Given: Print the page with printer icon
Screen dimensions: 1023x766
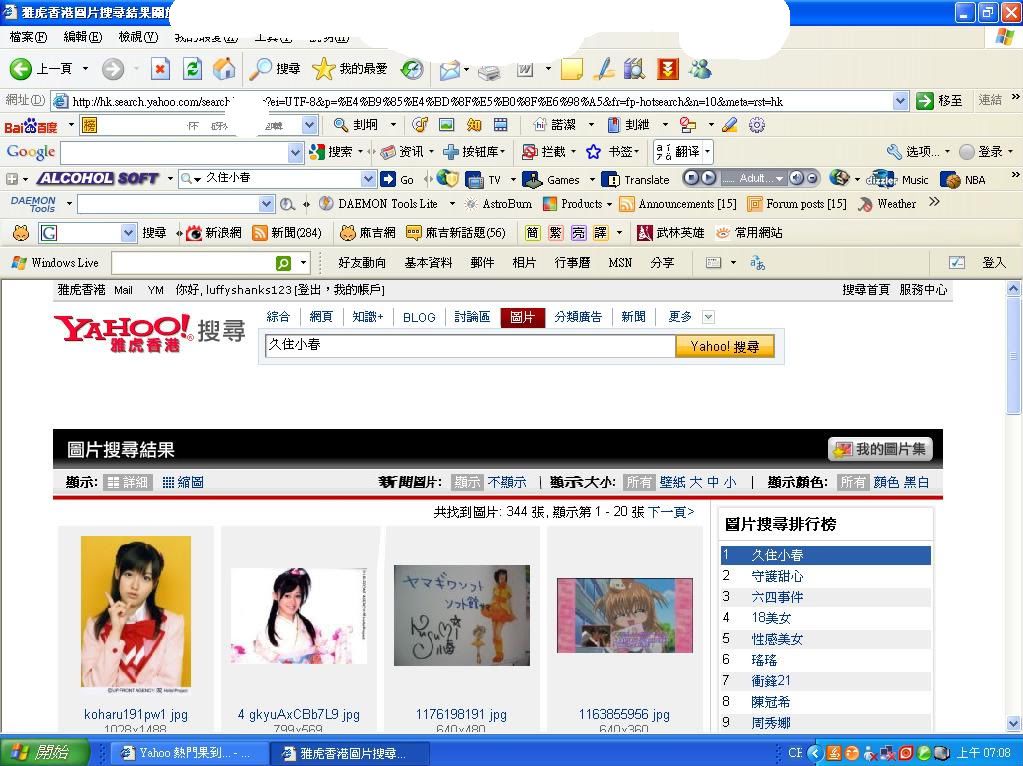Looking at the screenshot, I should coord(489,71).
